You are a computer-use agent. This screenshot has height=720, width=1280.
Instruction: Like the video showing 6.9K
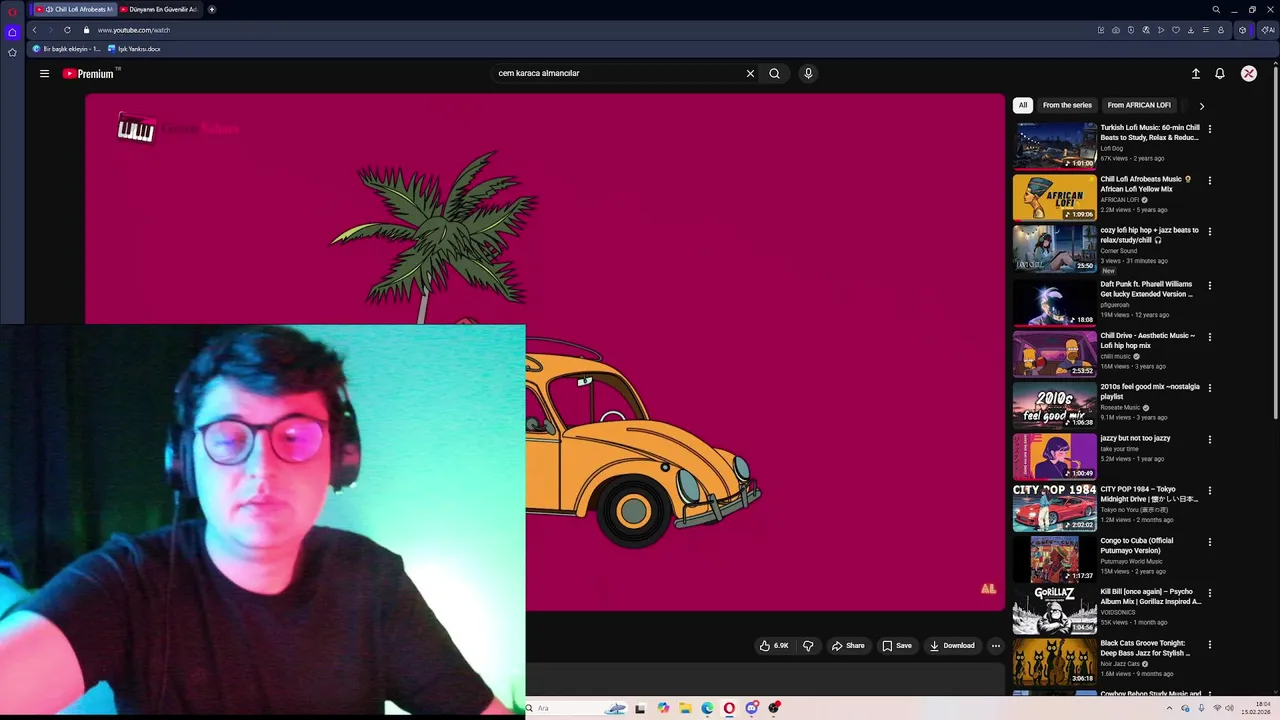click(x=774, y=645)
